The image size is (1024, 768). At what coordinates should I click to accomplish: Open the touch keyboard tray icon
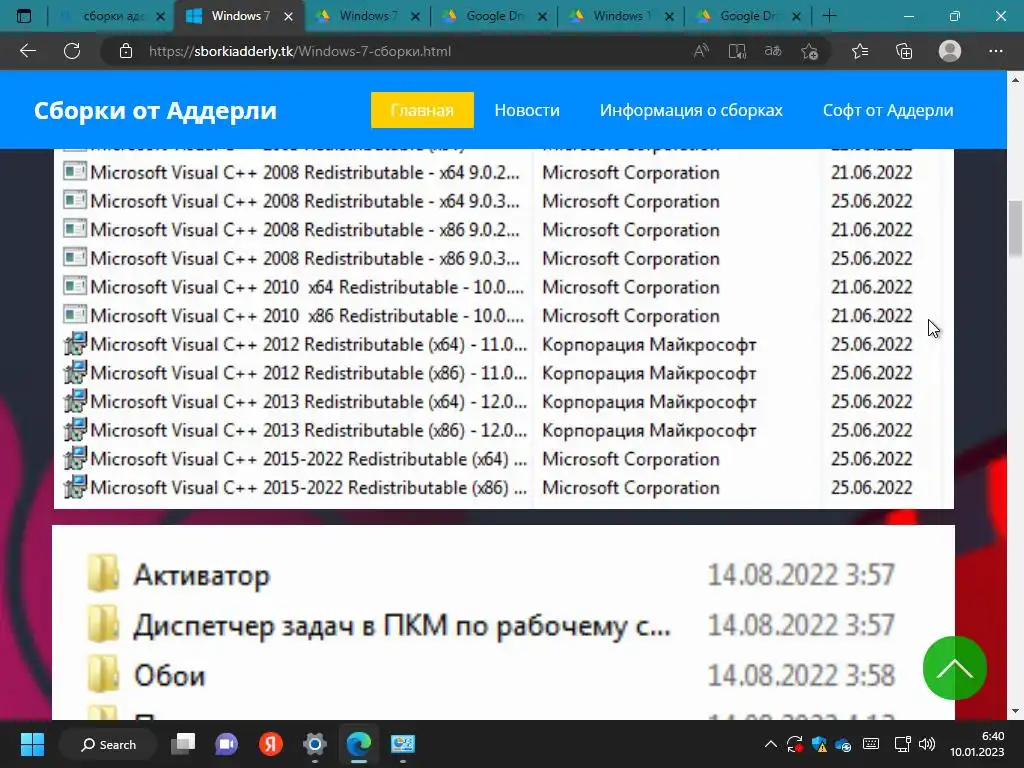click(871, 744)
